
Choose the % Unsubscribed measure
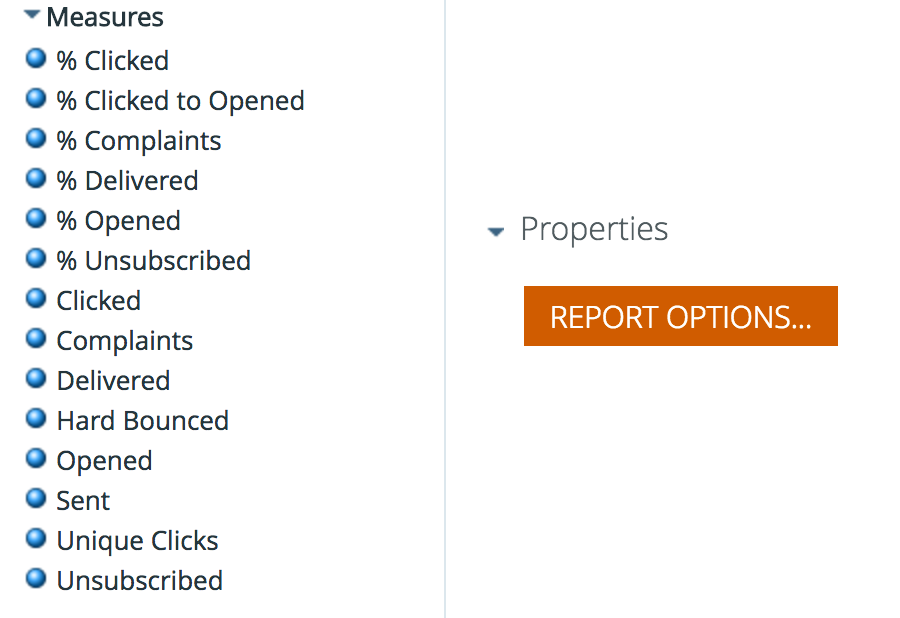[x=153, y=261]
